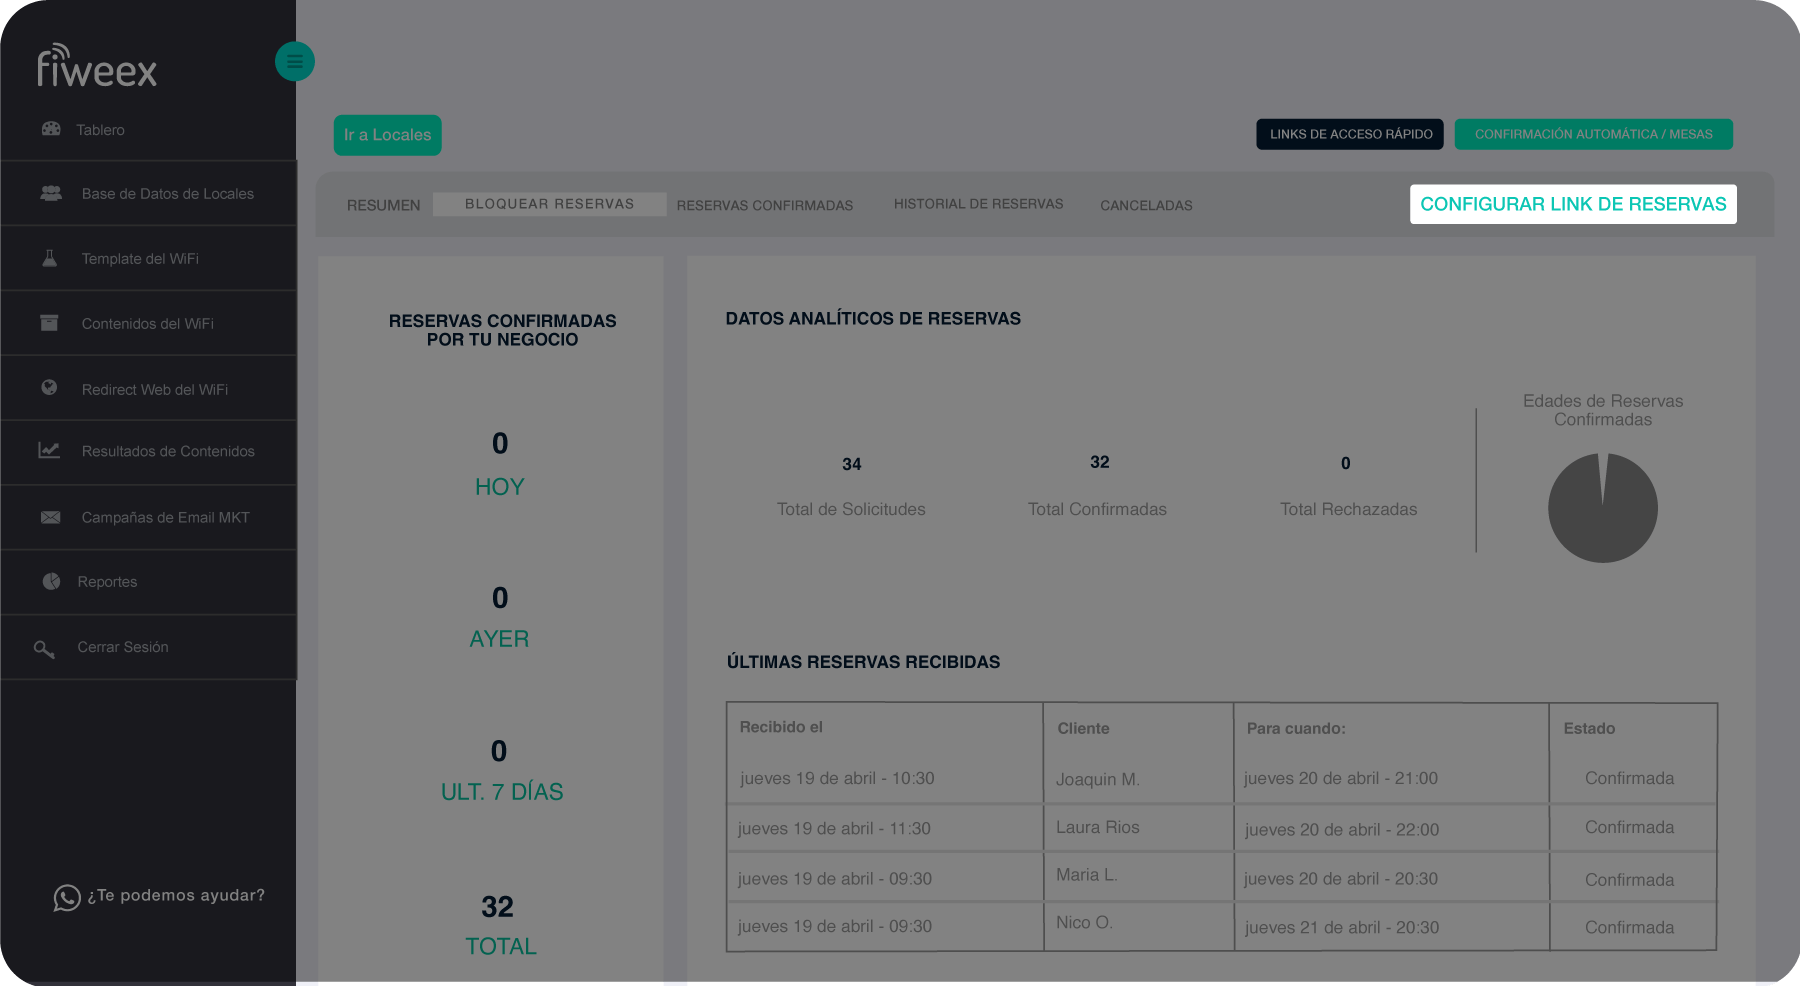Click the Base de Datos de Locales icon
Screen dimensions: 1800x986
[51, 193]
